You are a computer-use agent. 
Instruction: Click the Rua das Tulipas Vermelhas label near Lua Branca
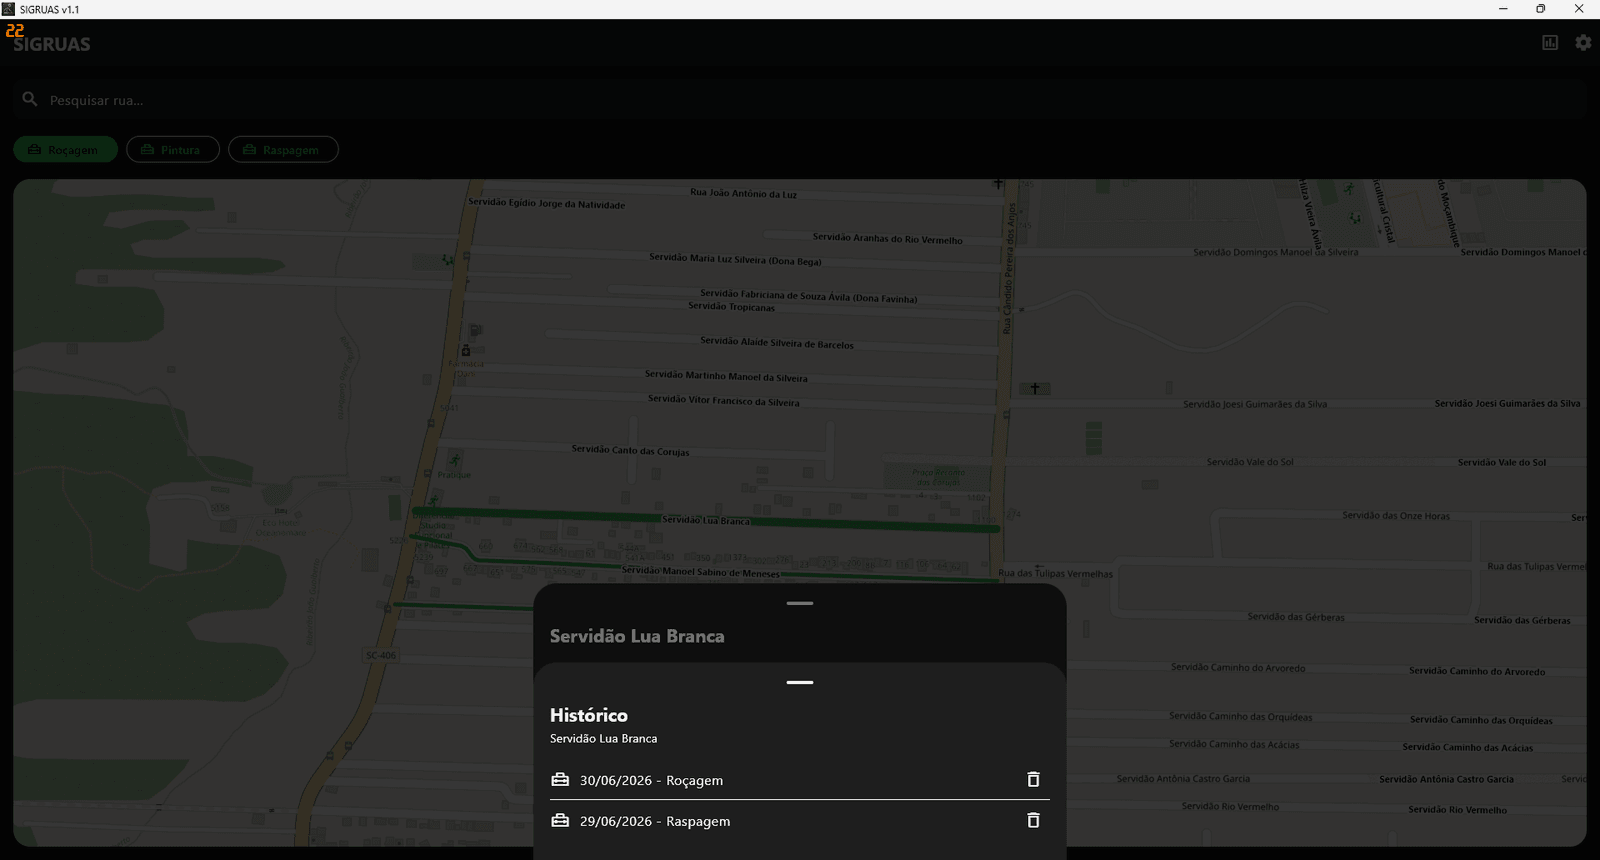point(1055,574)
